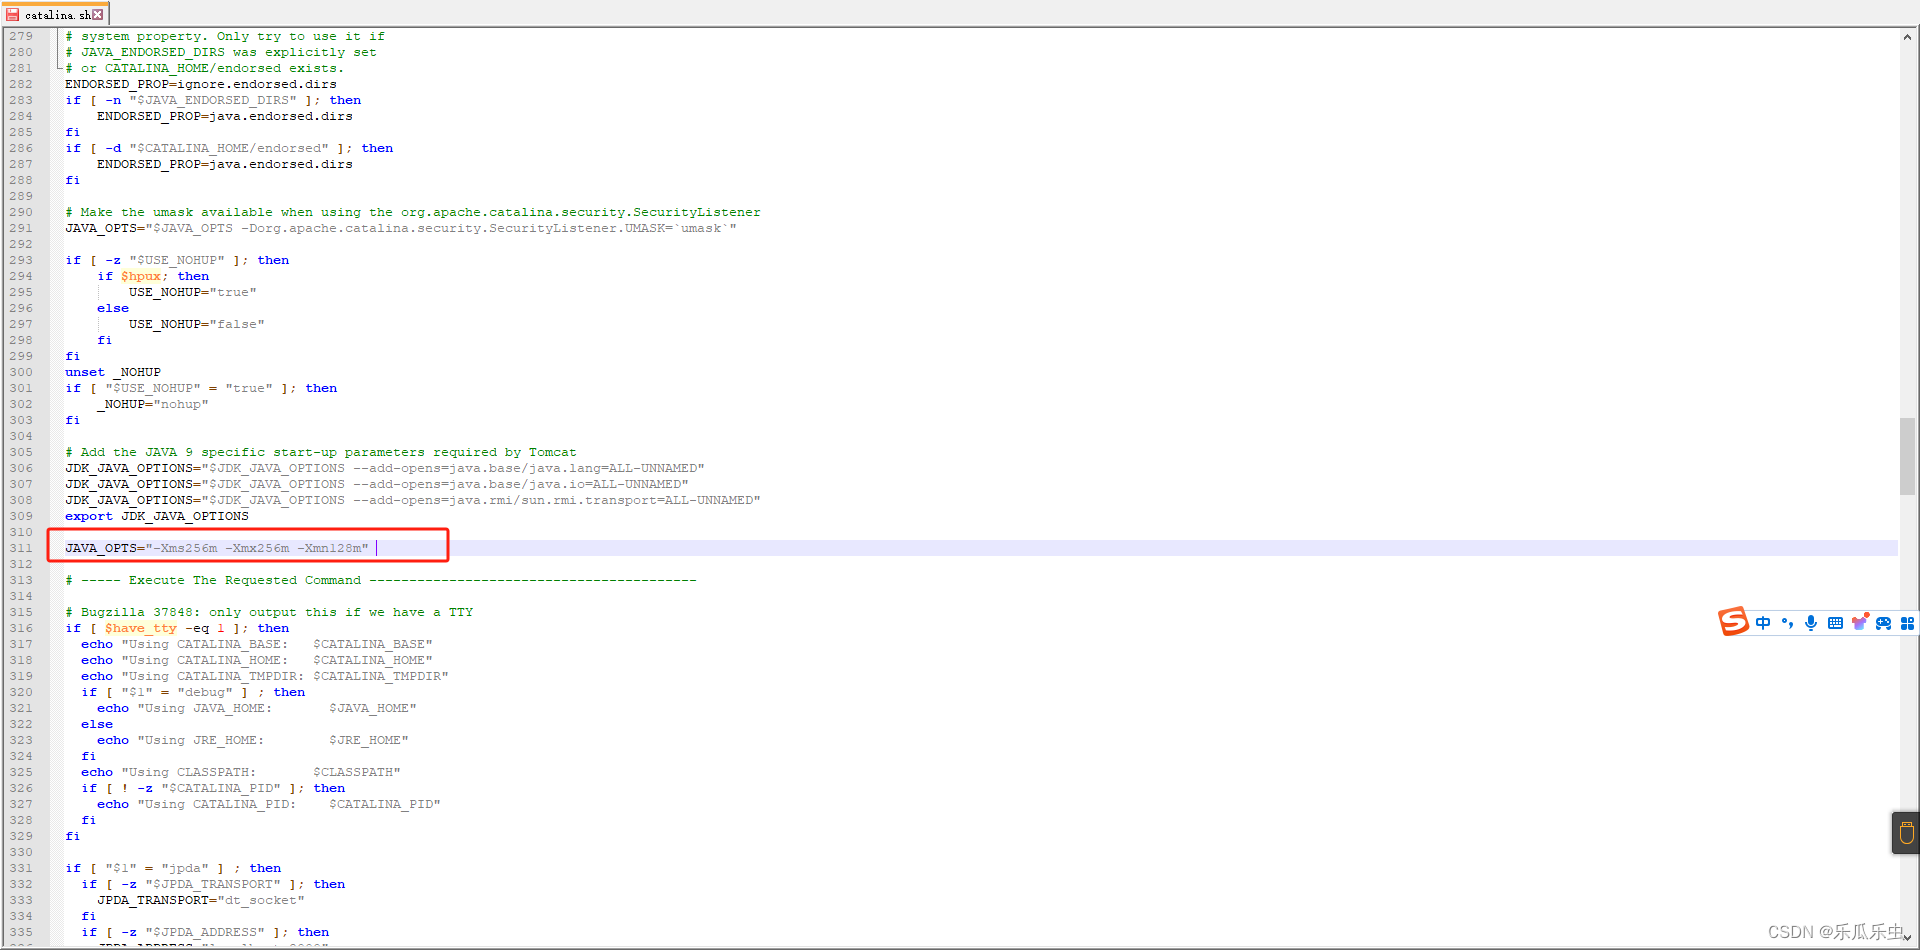Click the 'if [ -d "$CATALINA_HOME/endorsed" ]' line
The height and width of the screenshot is (950, 1920).
click(x=229, y=148)
